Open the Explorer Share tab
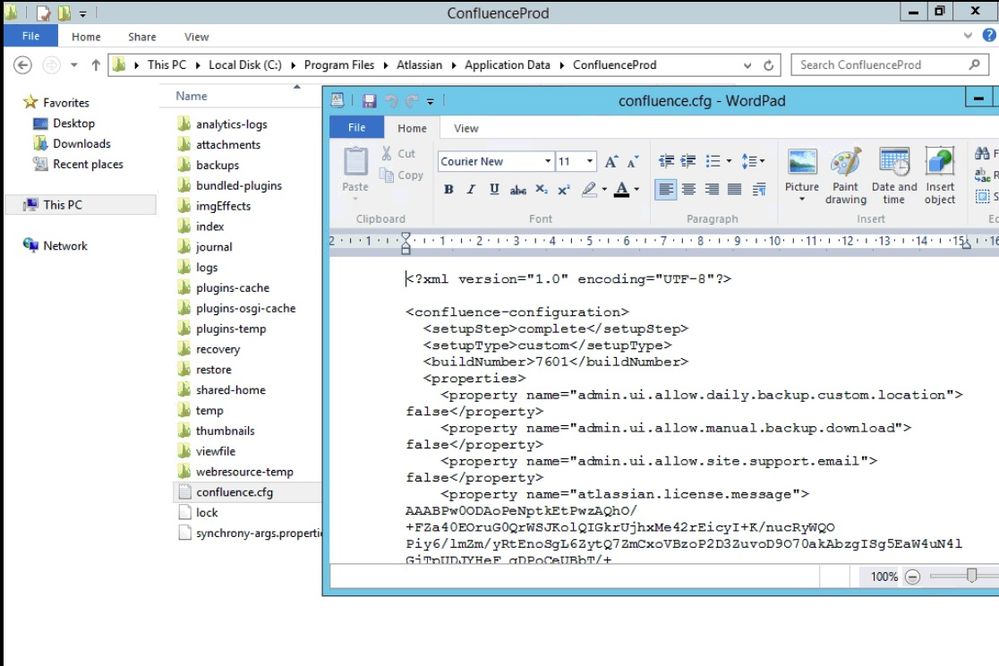 142,37
